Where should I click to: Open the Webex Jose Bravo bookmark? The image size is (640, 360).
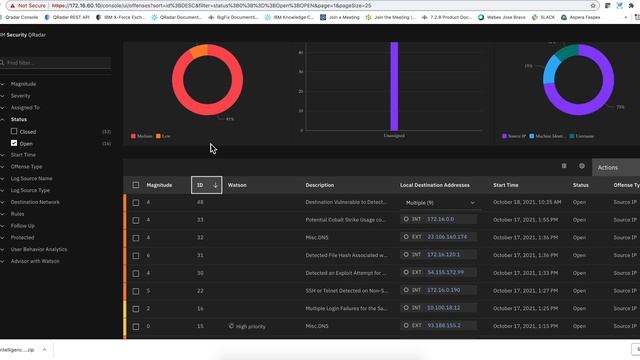pos(501,17)
